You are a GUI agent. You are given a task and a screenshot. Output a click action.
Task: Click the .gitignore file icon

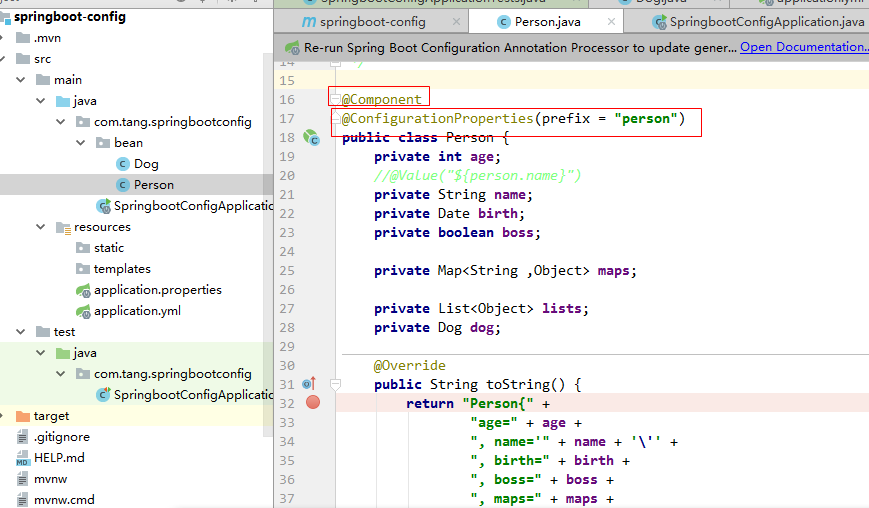click(x=22, y=437)
